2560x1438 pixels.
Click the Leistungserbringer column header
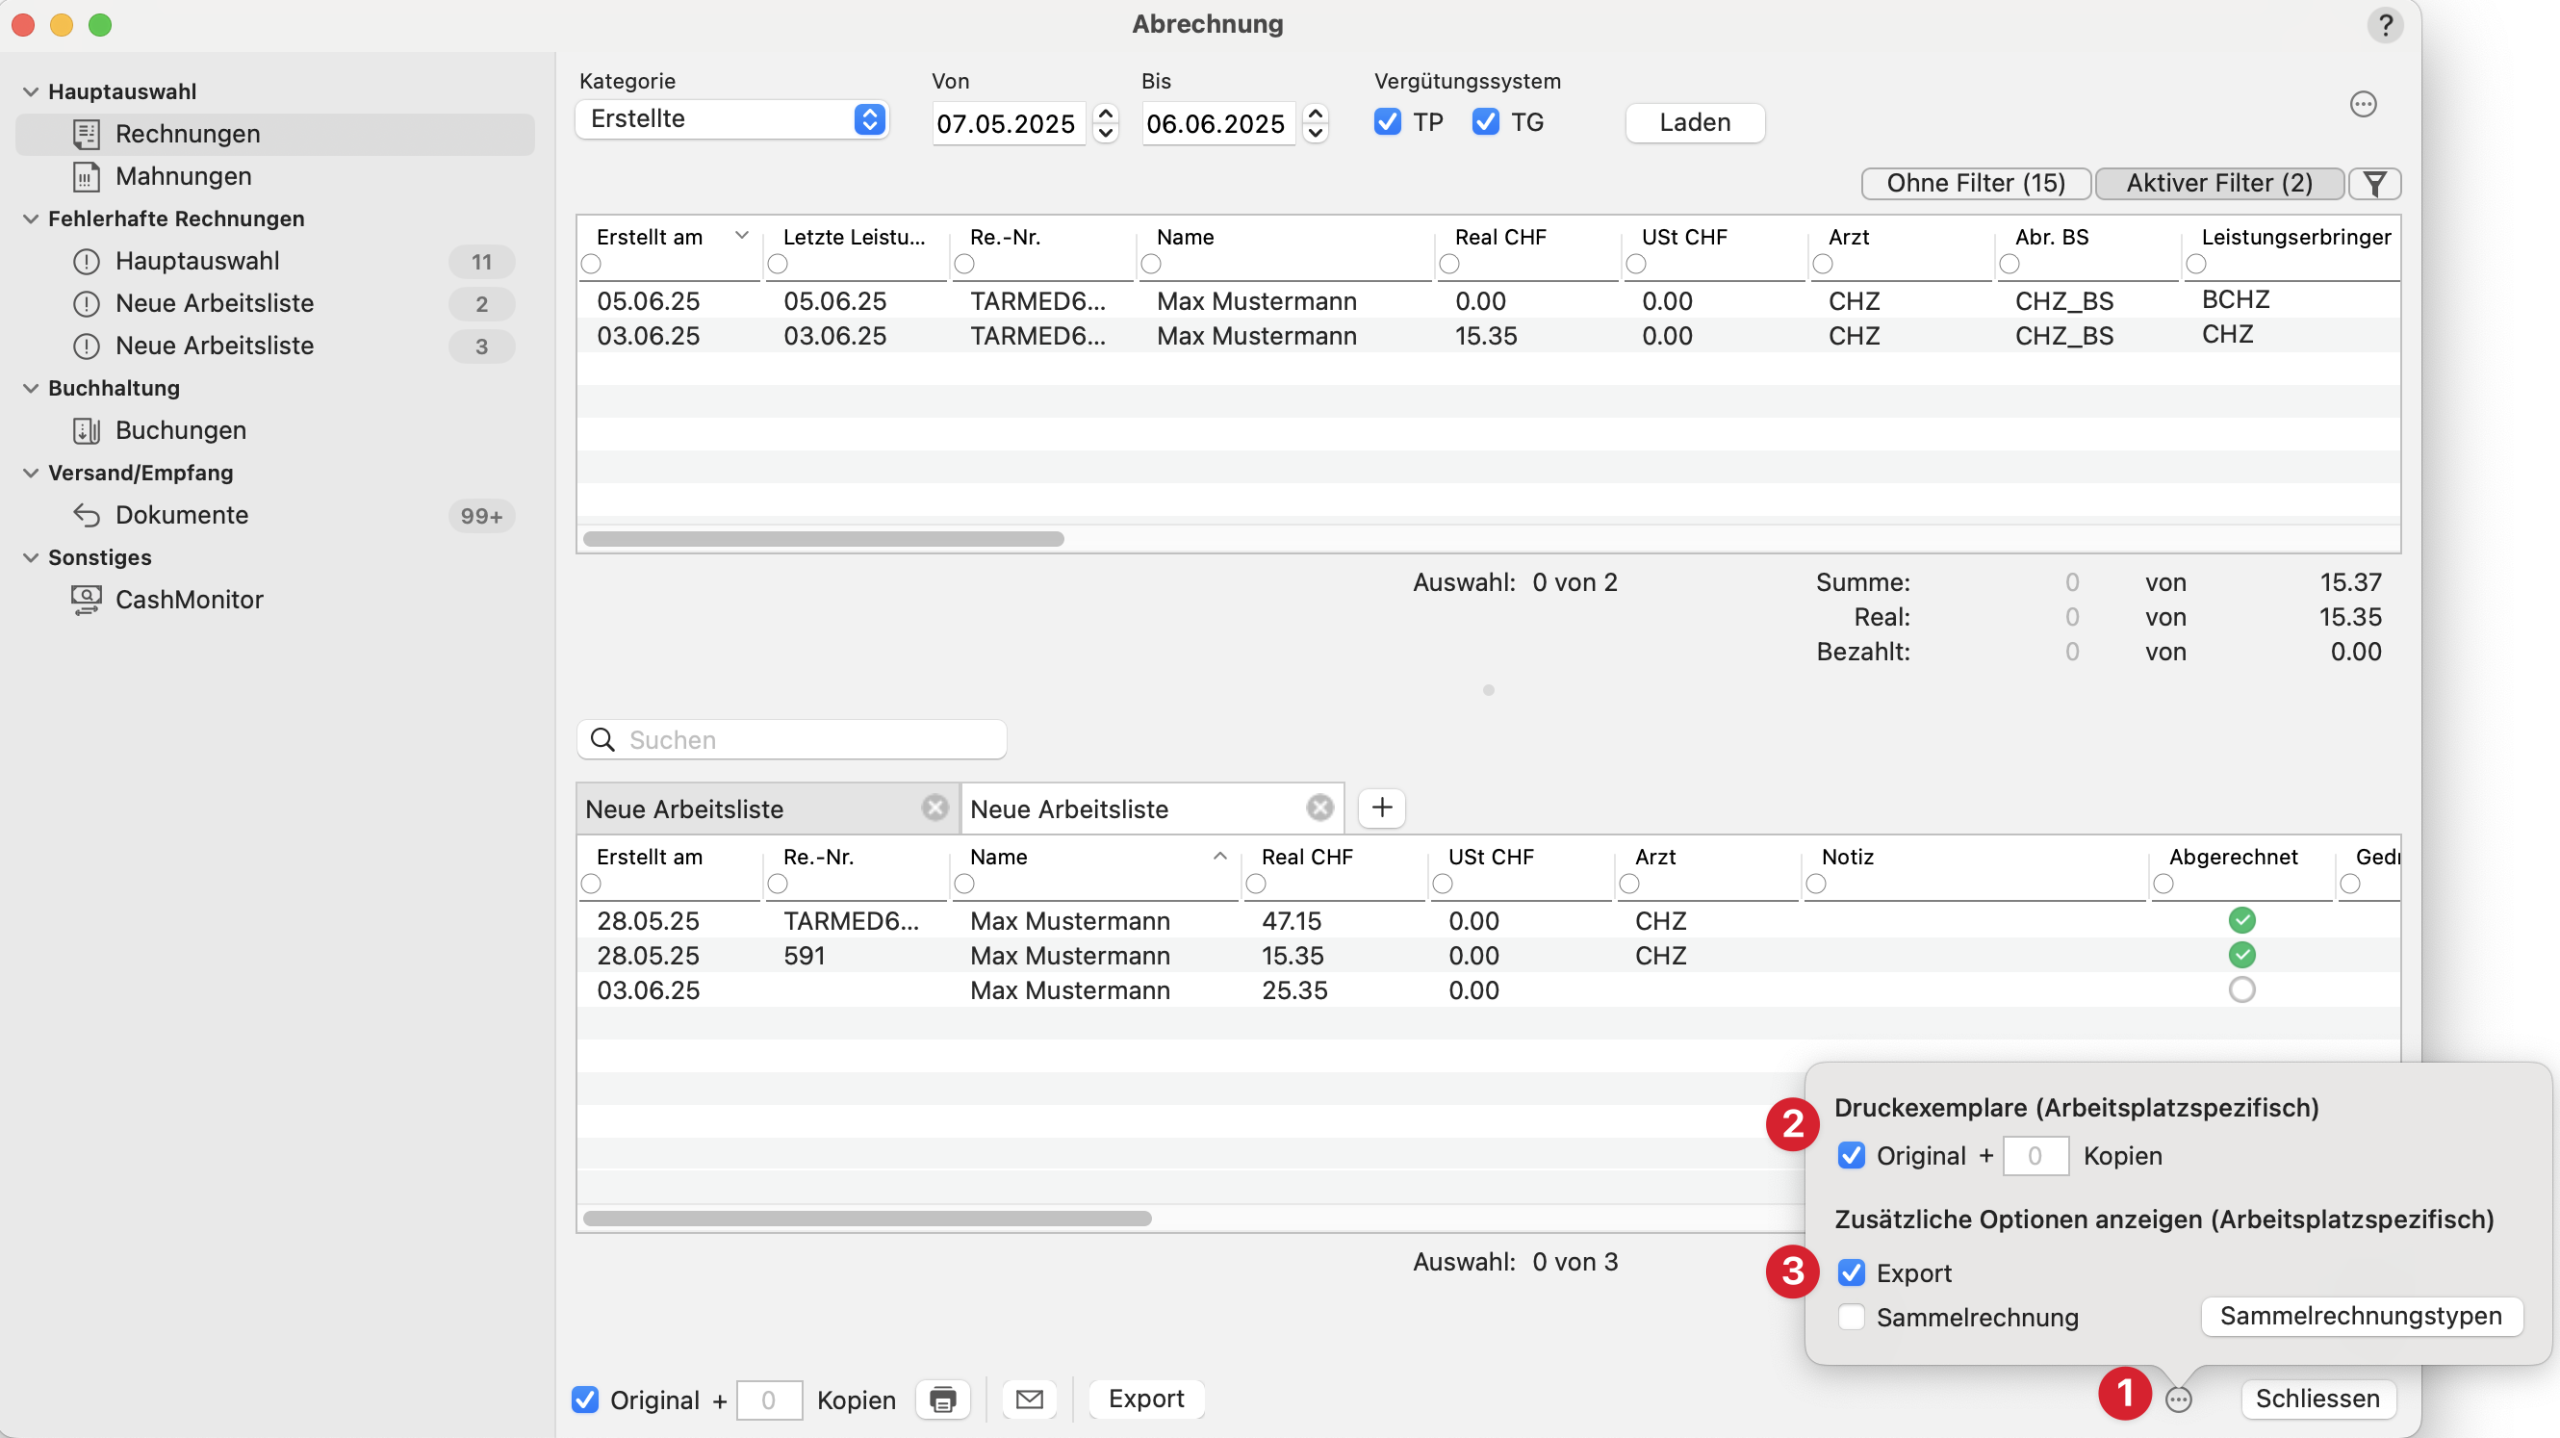click(2296, 237)
